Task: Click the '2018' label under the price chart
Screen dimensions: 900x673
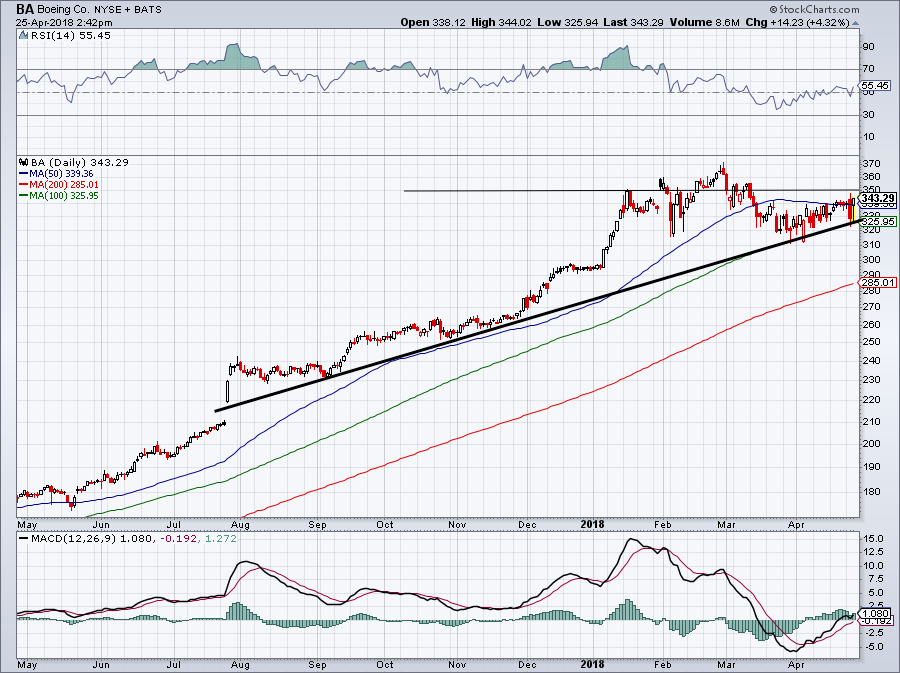Action: [x=592, y=524]
